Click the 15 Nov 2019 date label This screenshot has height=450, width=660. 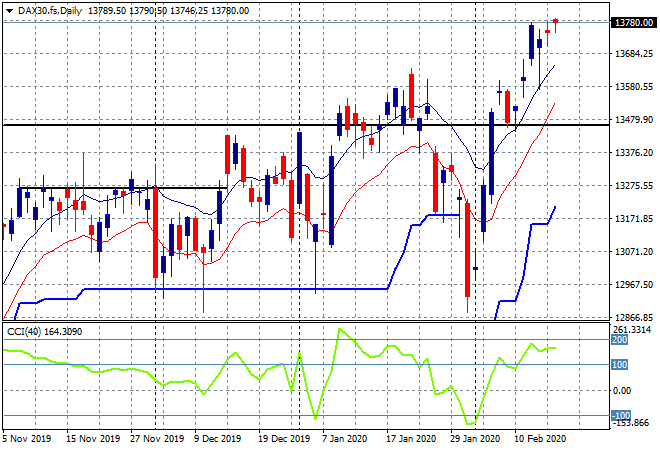click(x=93, y=439)
